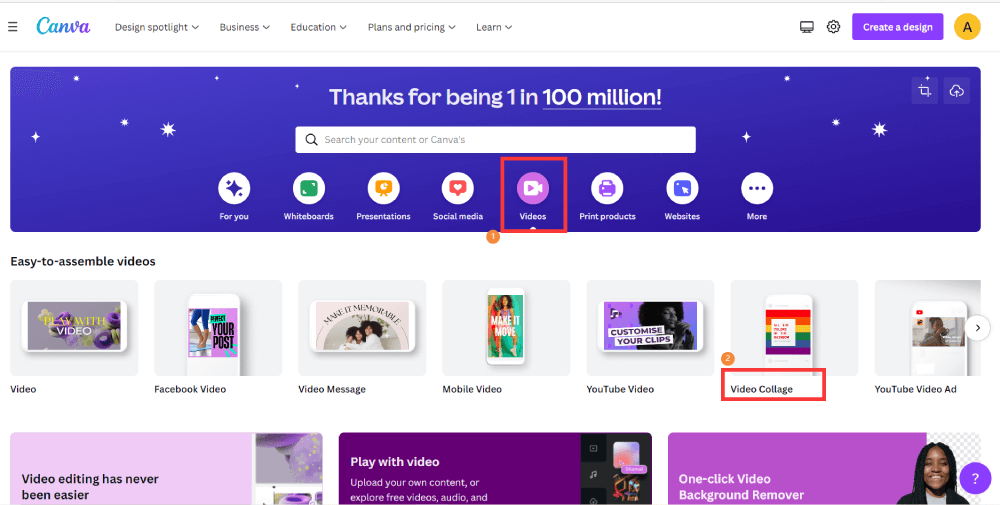The height and width of the screenshot is (505, 1000).
Task: Click the next arrow on video carousel
Action: pos(978,328)
